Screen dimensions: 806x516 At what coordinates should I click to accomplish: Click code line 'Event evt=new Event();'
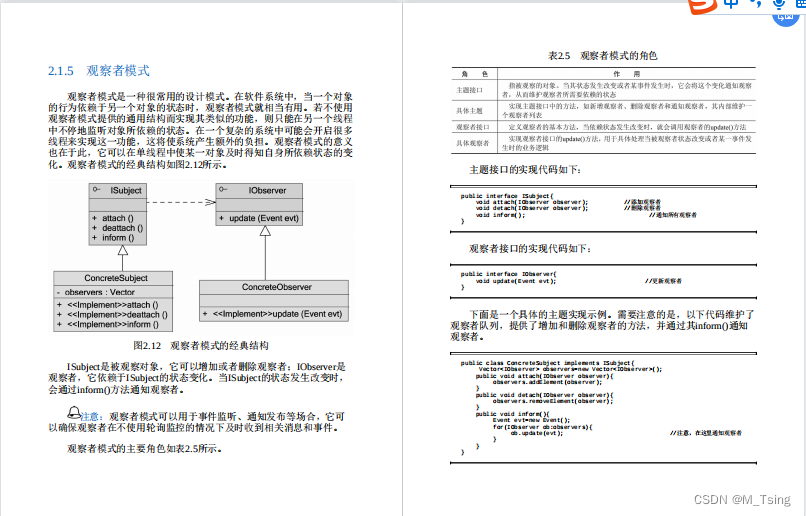[x=532, y=420]
